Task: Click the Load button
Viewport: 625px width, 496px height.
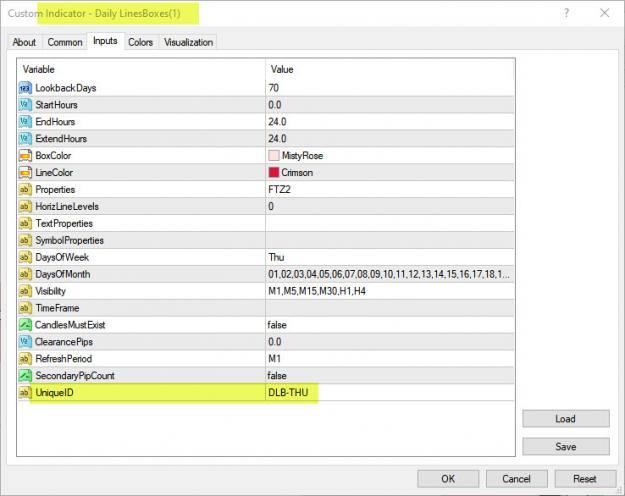Action: 566,419
